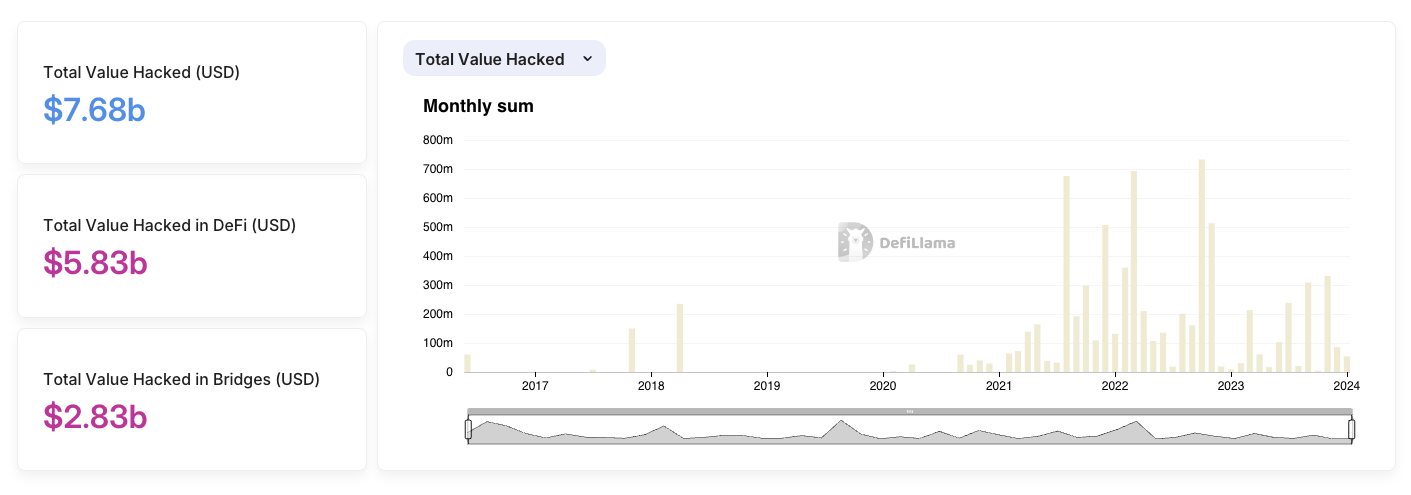This screenshot has height=495, width=1411.
Task: Select the late-2017 bar near 150m
Action: point(632,350)
